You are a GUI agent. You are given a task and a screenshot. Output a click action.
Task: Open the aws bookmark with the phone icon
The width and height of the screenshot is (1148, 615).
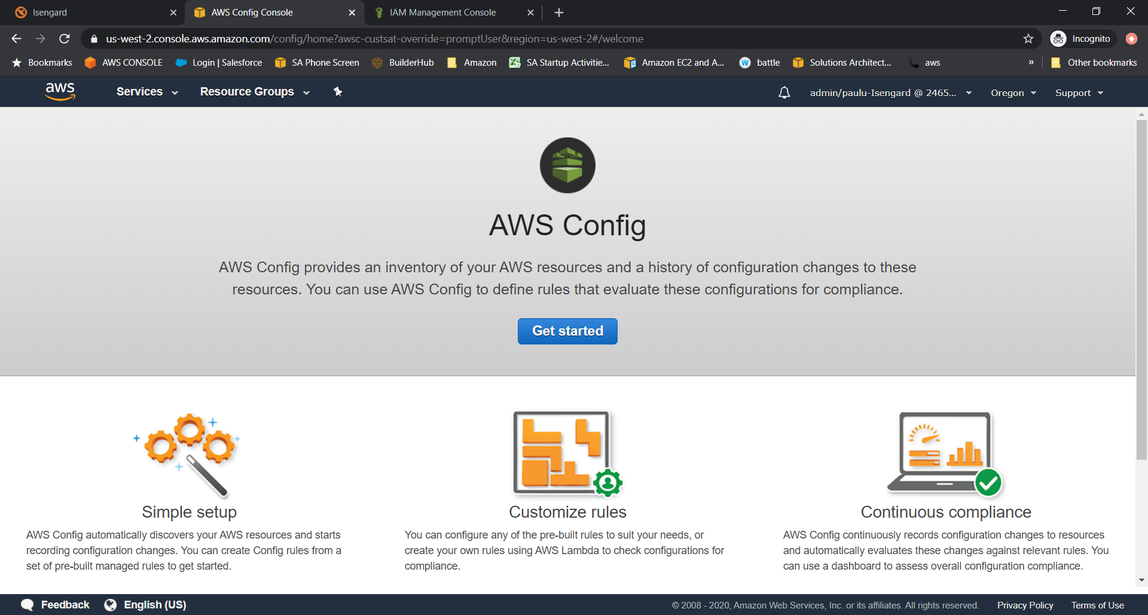(x=924, y=62)
